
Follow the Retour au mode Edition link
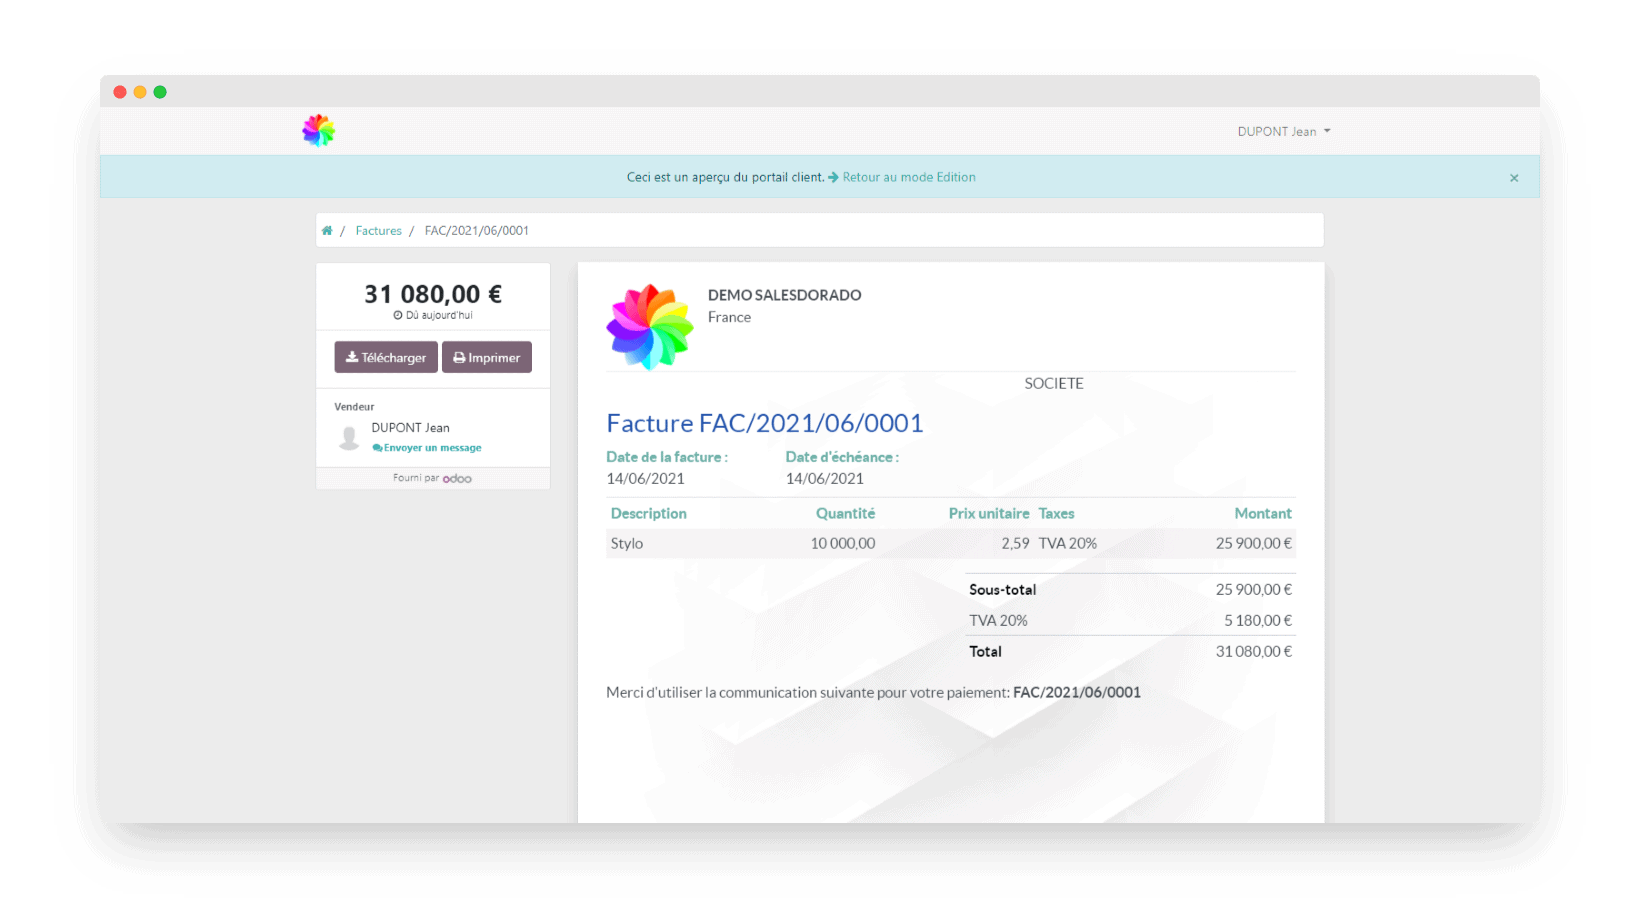click(909, 177)
